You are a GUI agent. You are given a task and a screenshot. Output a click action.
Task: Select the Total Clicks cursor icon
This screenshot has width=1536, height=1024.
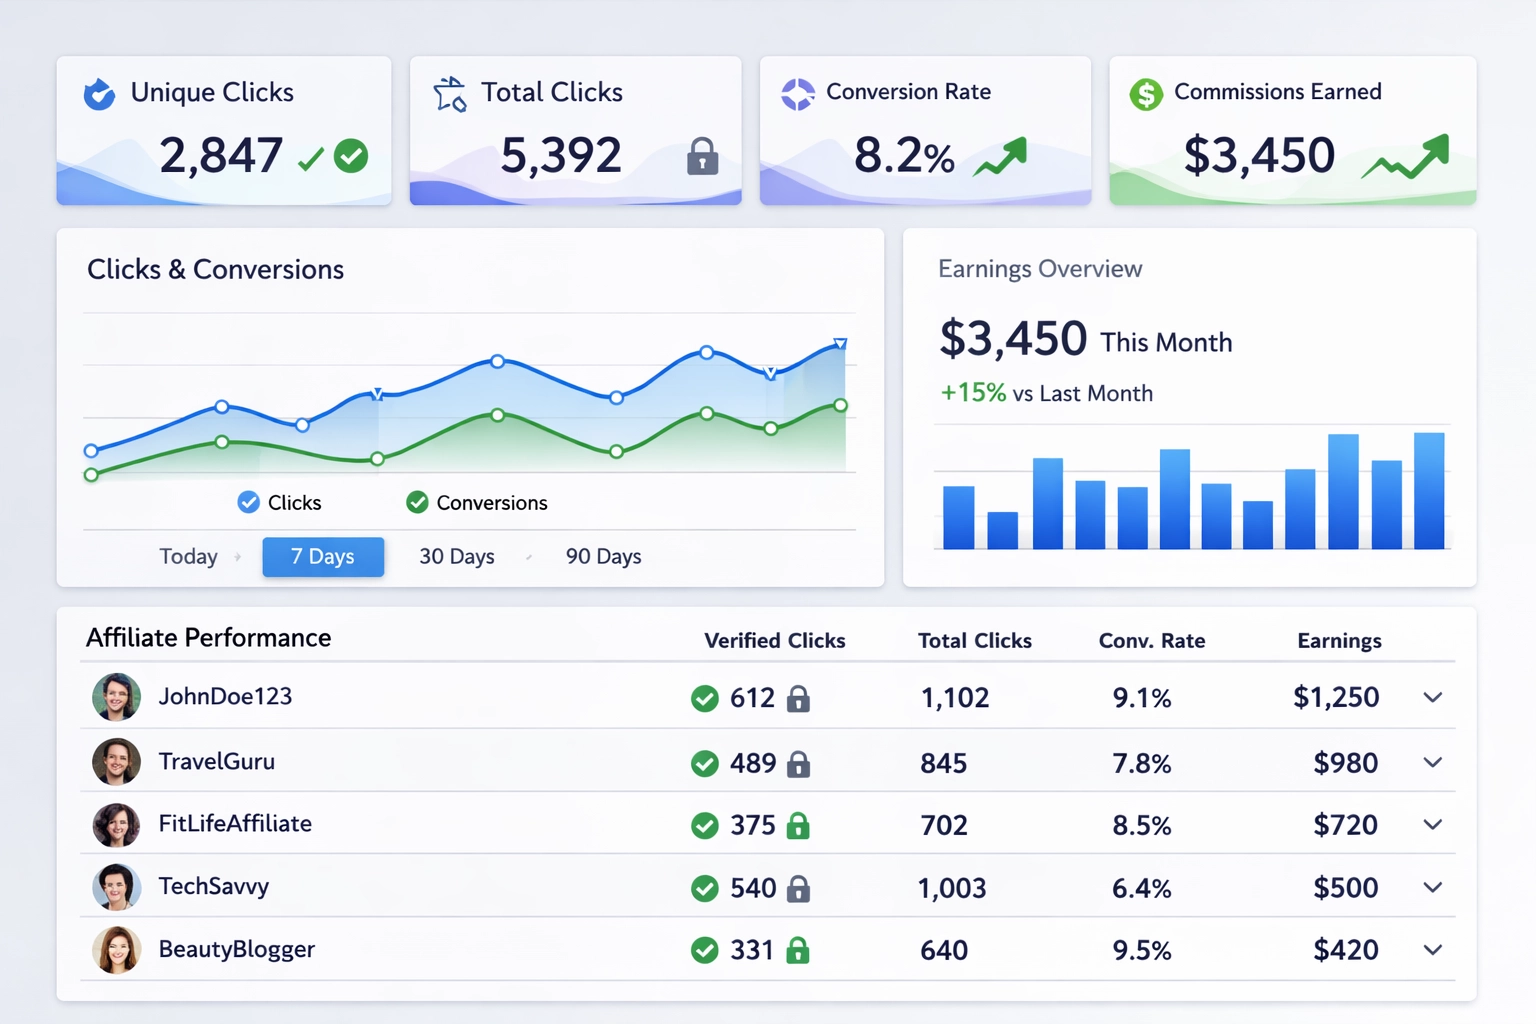pos(449,93)
